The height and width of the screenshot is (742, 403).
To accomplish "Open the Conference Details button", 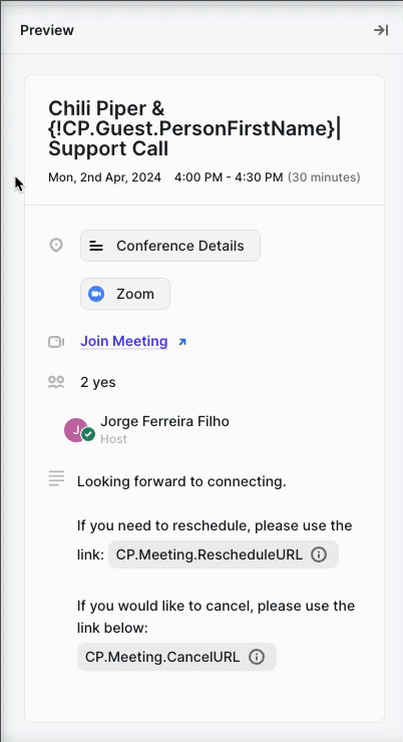I will click(170, 246).
